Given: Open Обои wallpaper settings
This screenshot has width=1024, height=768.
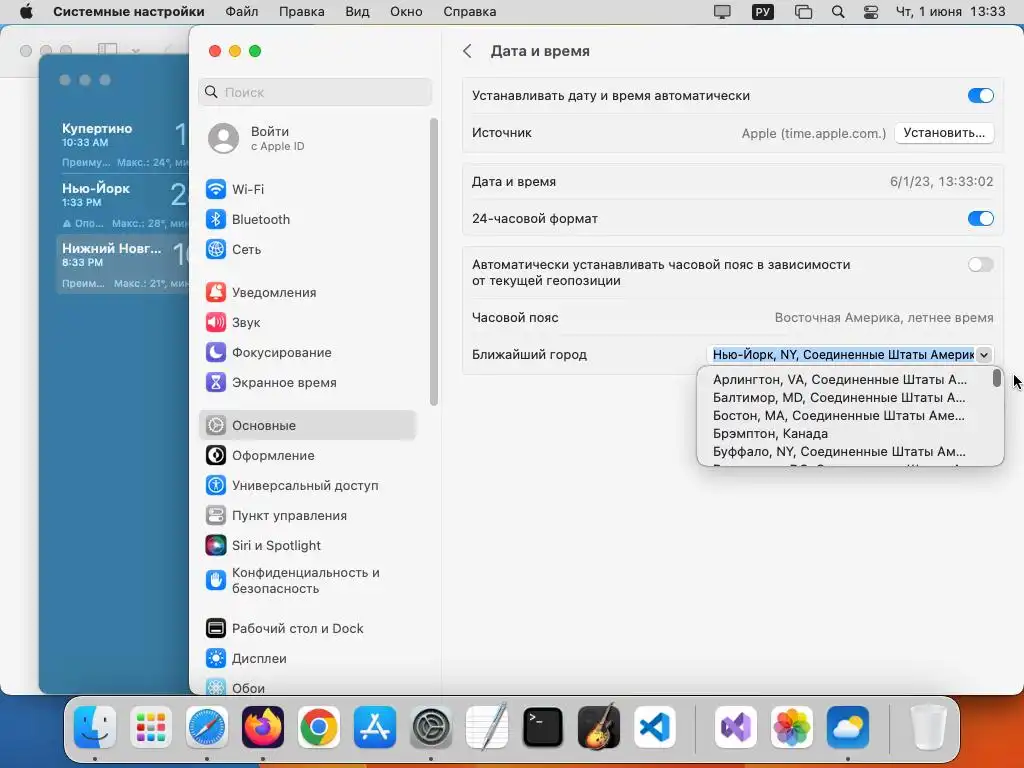Looking at the screenshot, I should point(308,688).
